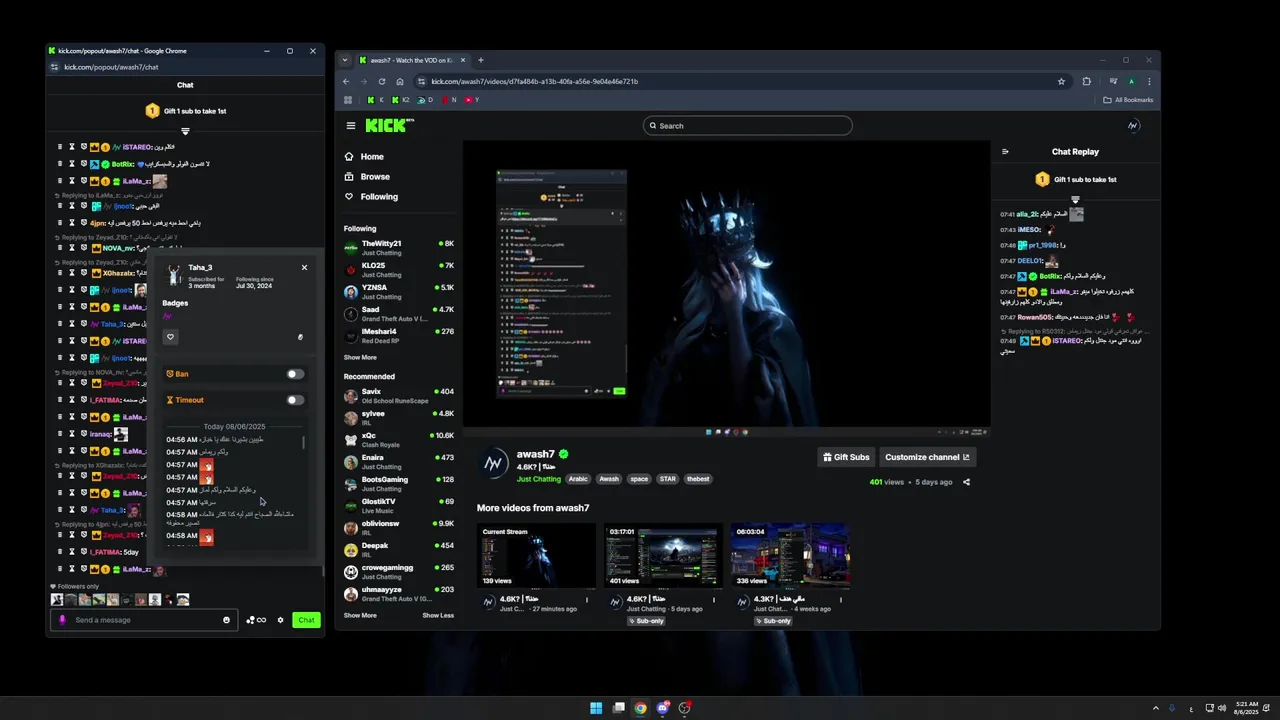
Task: Open the Just Chatting category link under awash7
Action: tap(539, 479)
